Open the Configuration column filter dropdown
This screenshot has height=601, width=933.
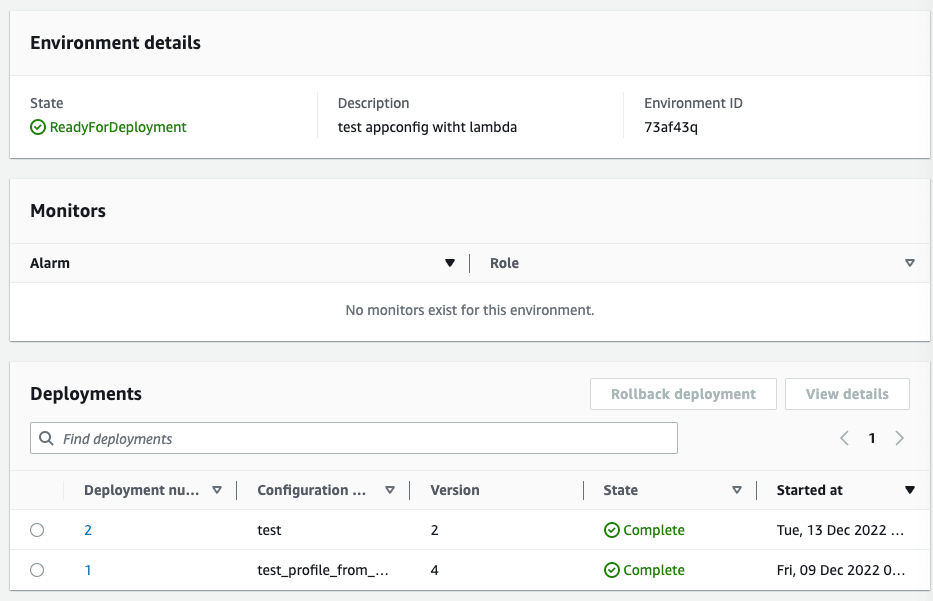[x=390, y=490]
